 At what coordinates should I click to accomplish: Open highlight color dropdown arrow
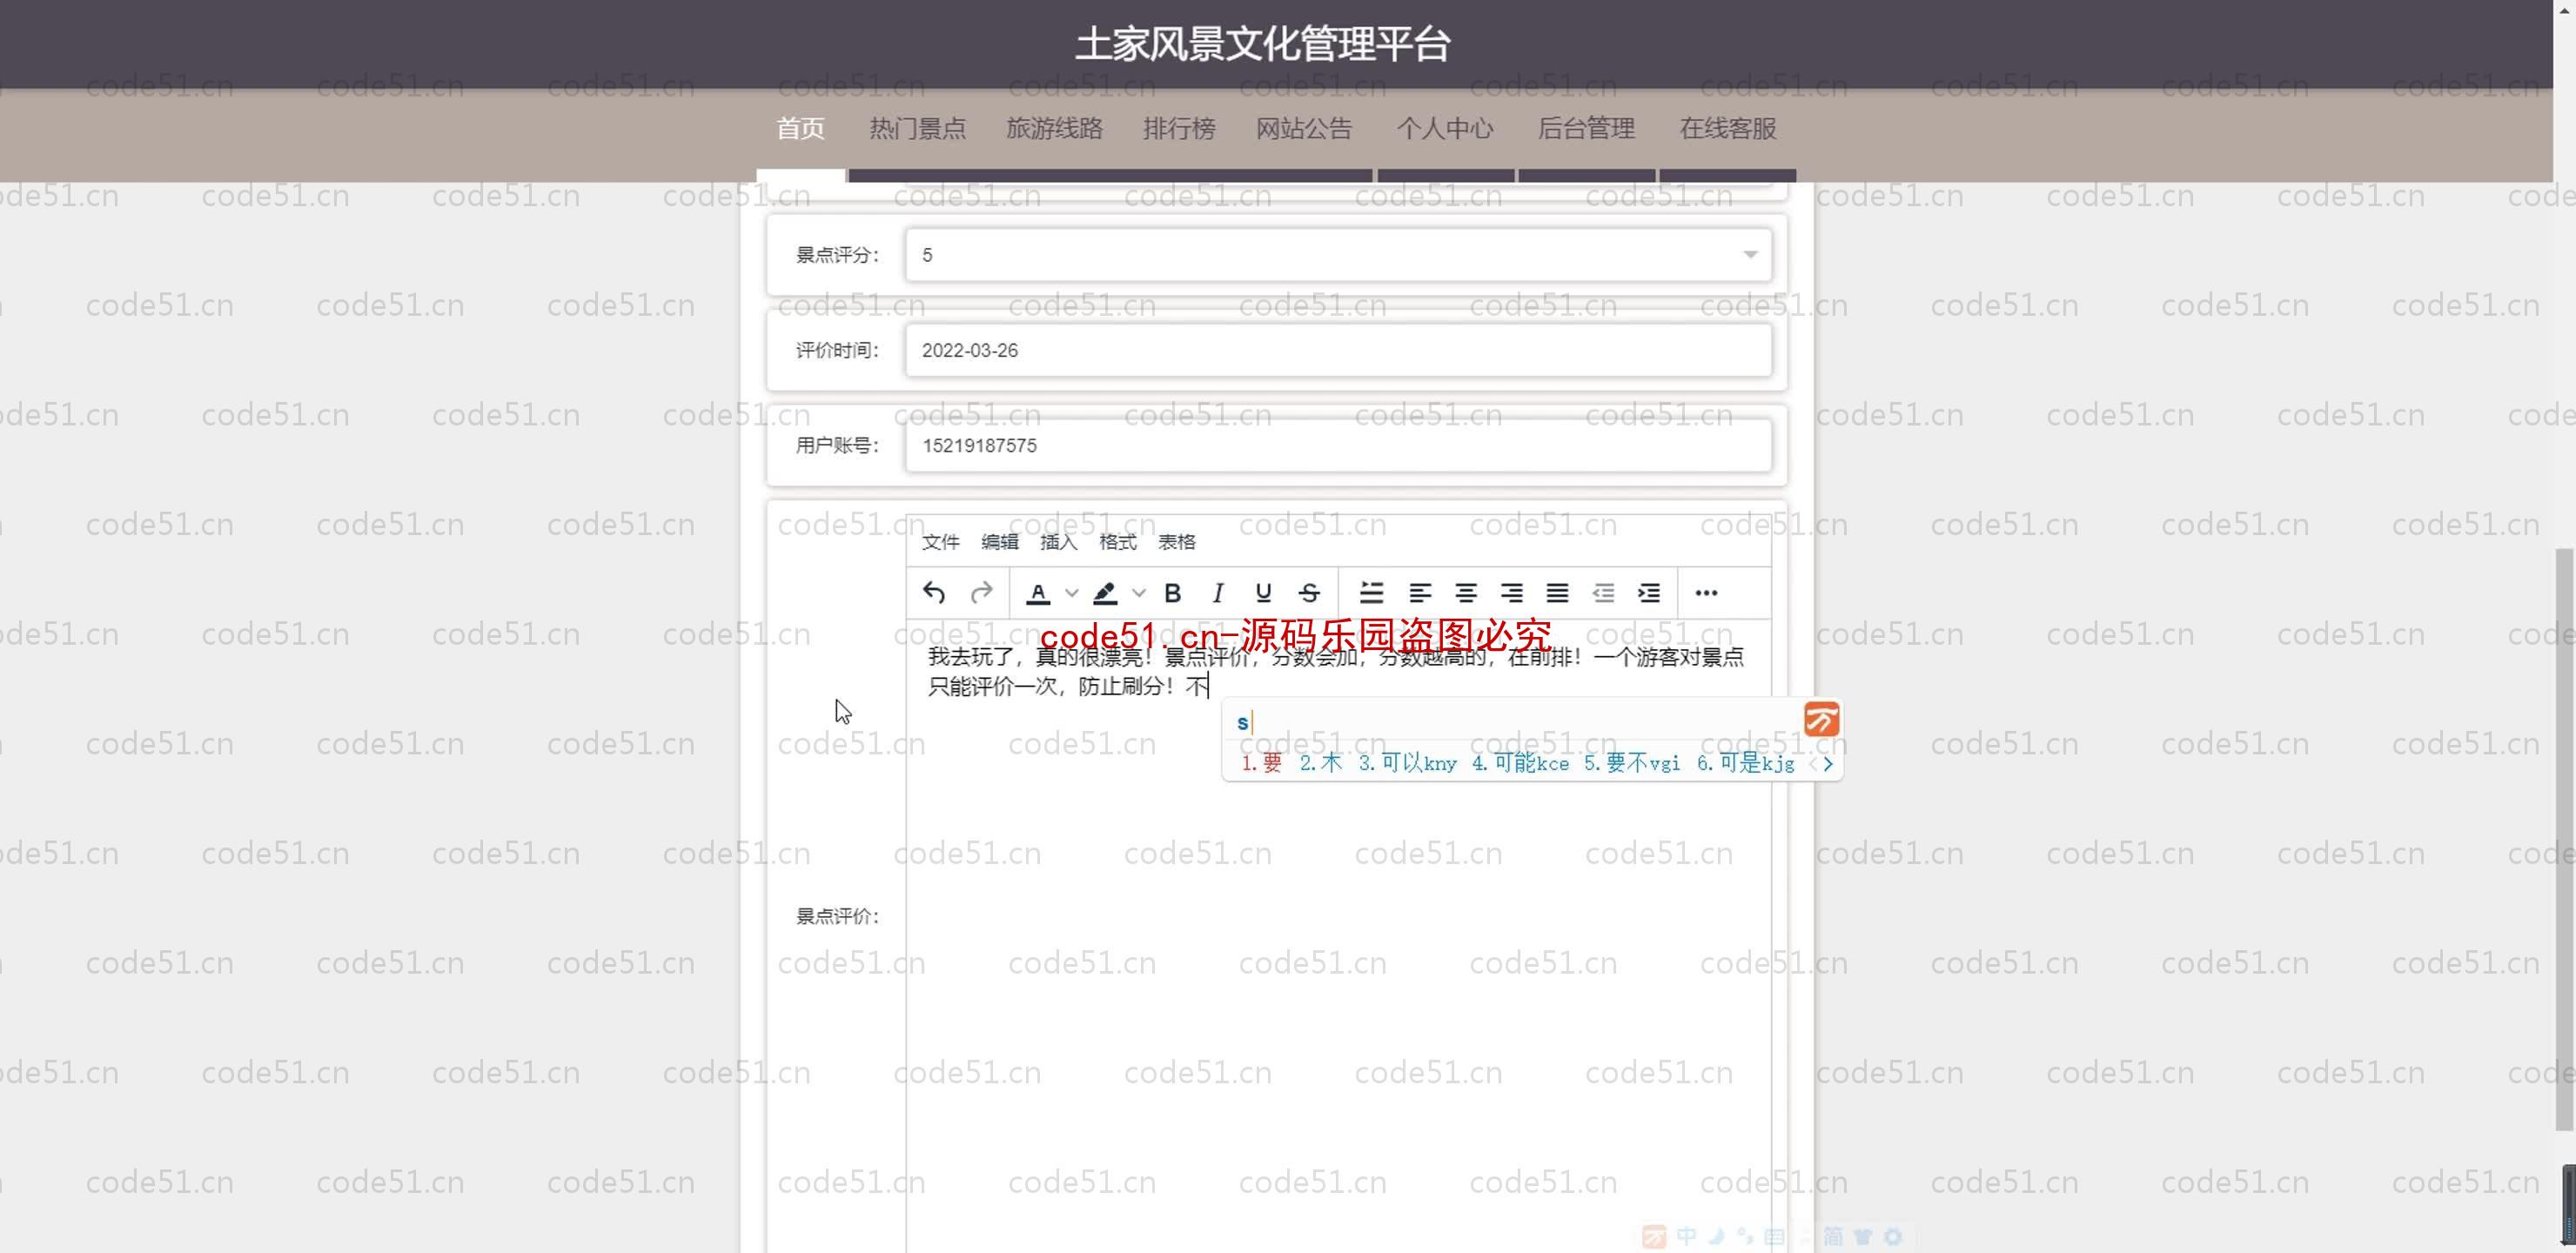(1139, 593)
